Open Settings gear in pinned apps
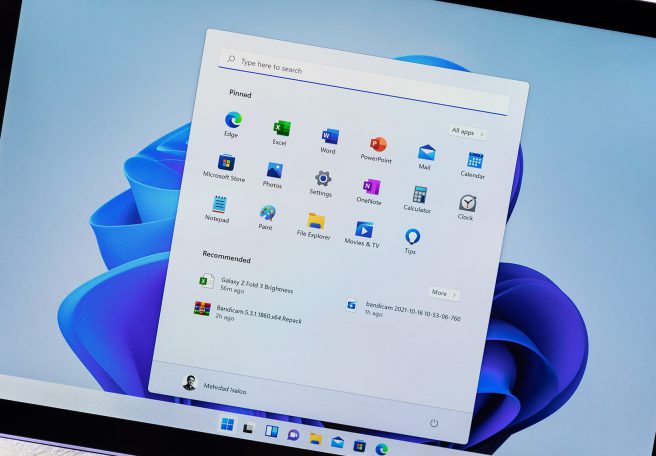 (322, 183)
